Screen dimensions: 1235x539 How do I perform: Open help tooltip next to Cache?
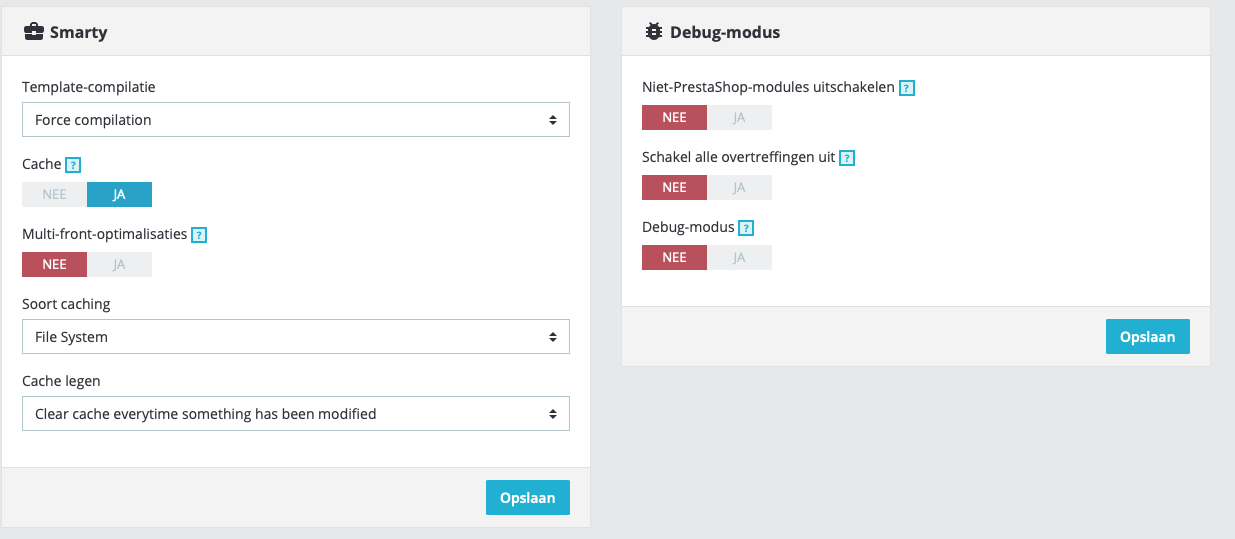[72, 165]
